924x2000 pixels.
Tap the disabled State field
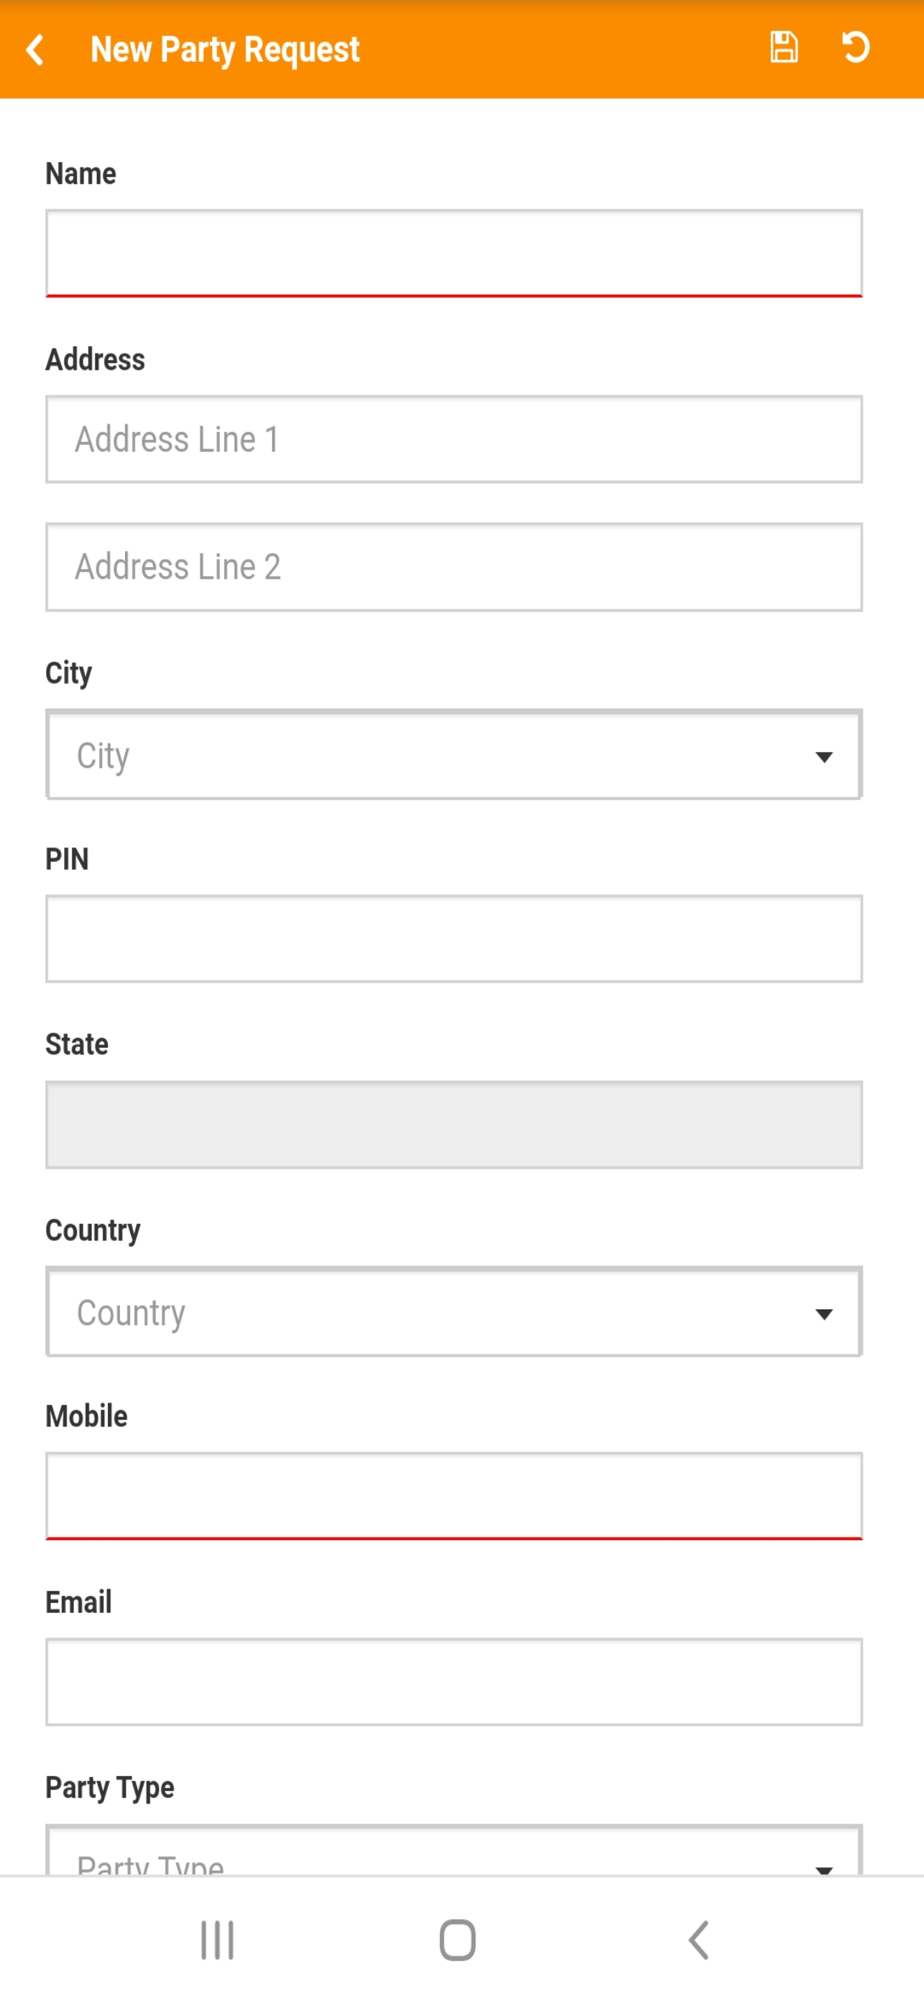454,1125
